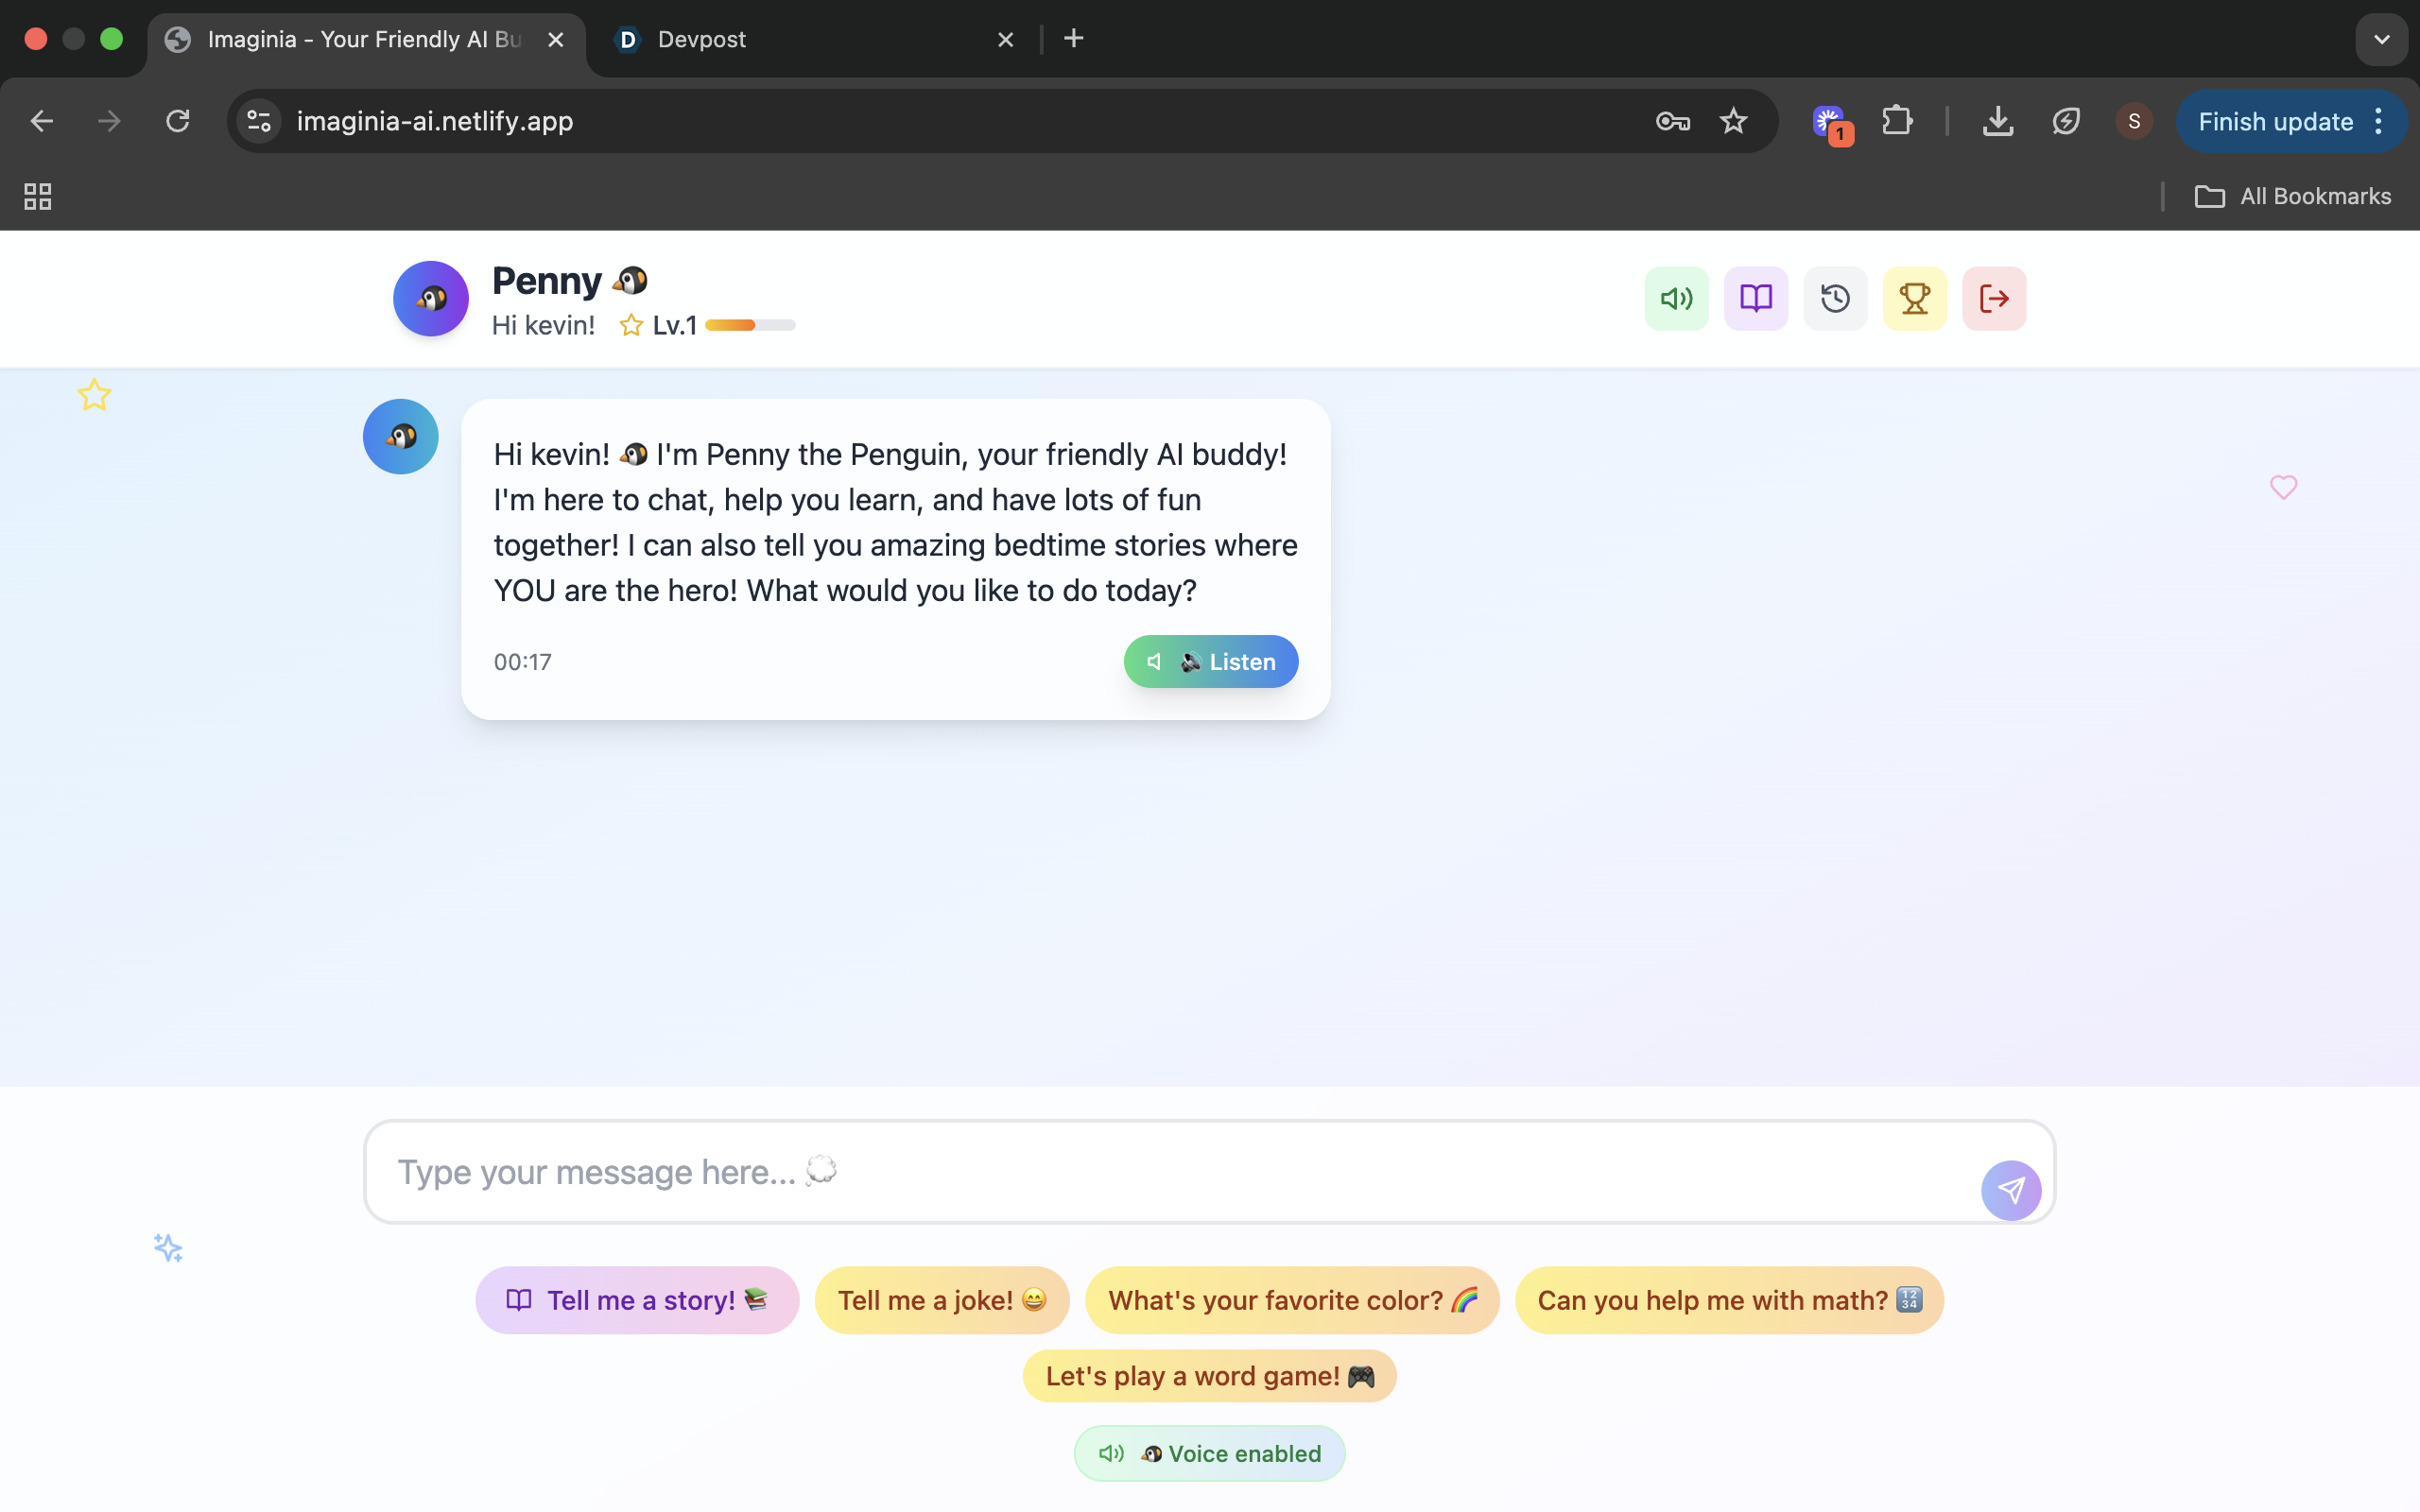Image resolution: width=2420 pixels, height=1512 pixels.
Task: Open the story book icon in header
Action: click(x=1755, y=298)
